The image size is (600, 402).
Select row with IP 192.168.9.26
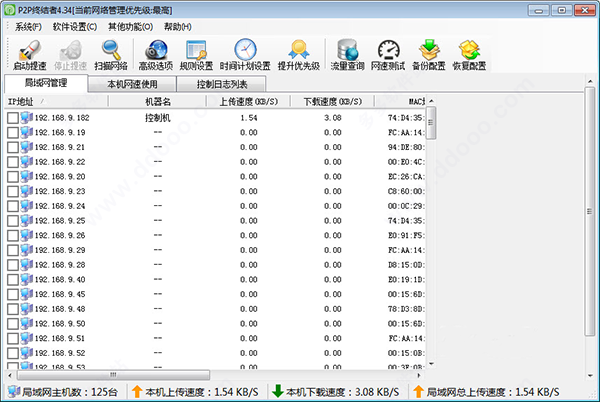tap(215, 235)
